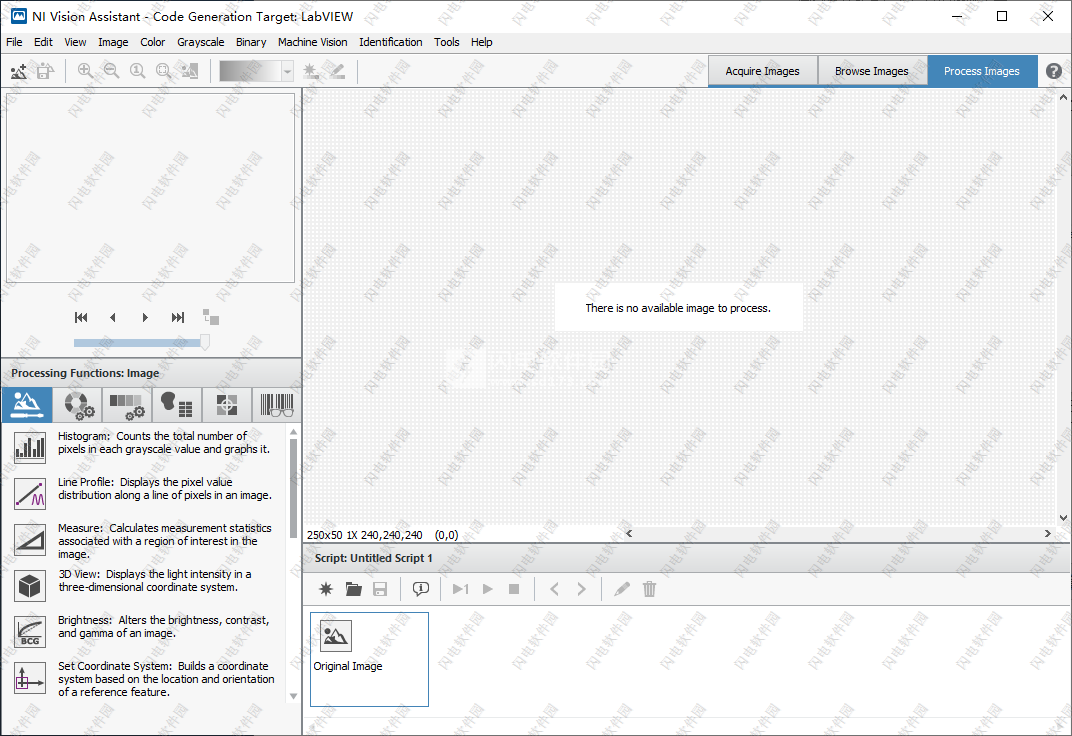Click the functions list scroll down arrow
This screenshot has width=1072, height=736.
293,696
